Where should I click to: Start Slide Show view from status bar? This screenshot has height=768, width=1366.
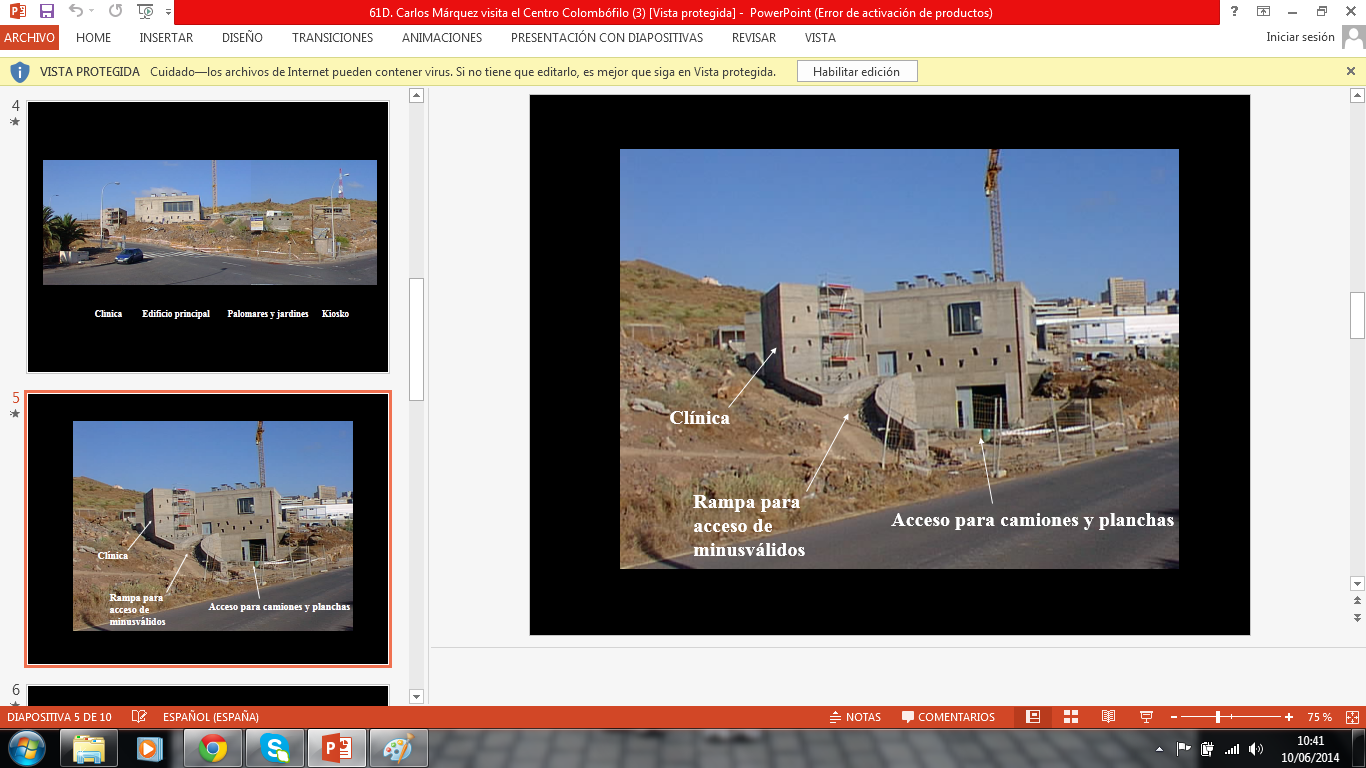click(1147, 717)
